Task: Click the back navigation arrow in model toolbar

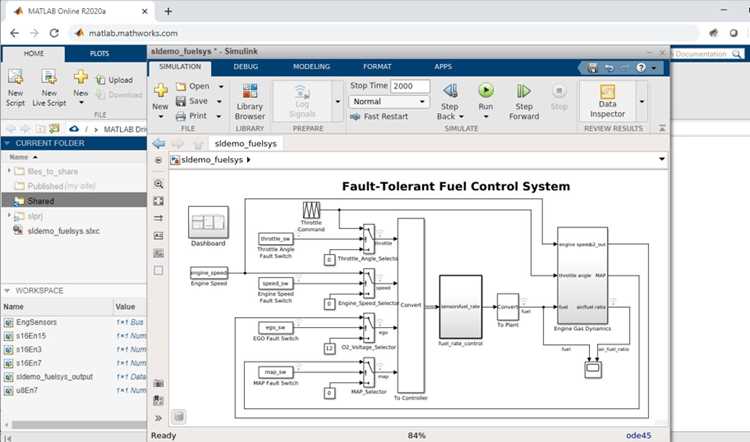Action: coord(159,143)
